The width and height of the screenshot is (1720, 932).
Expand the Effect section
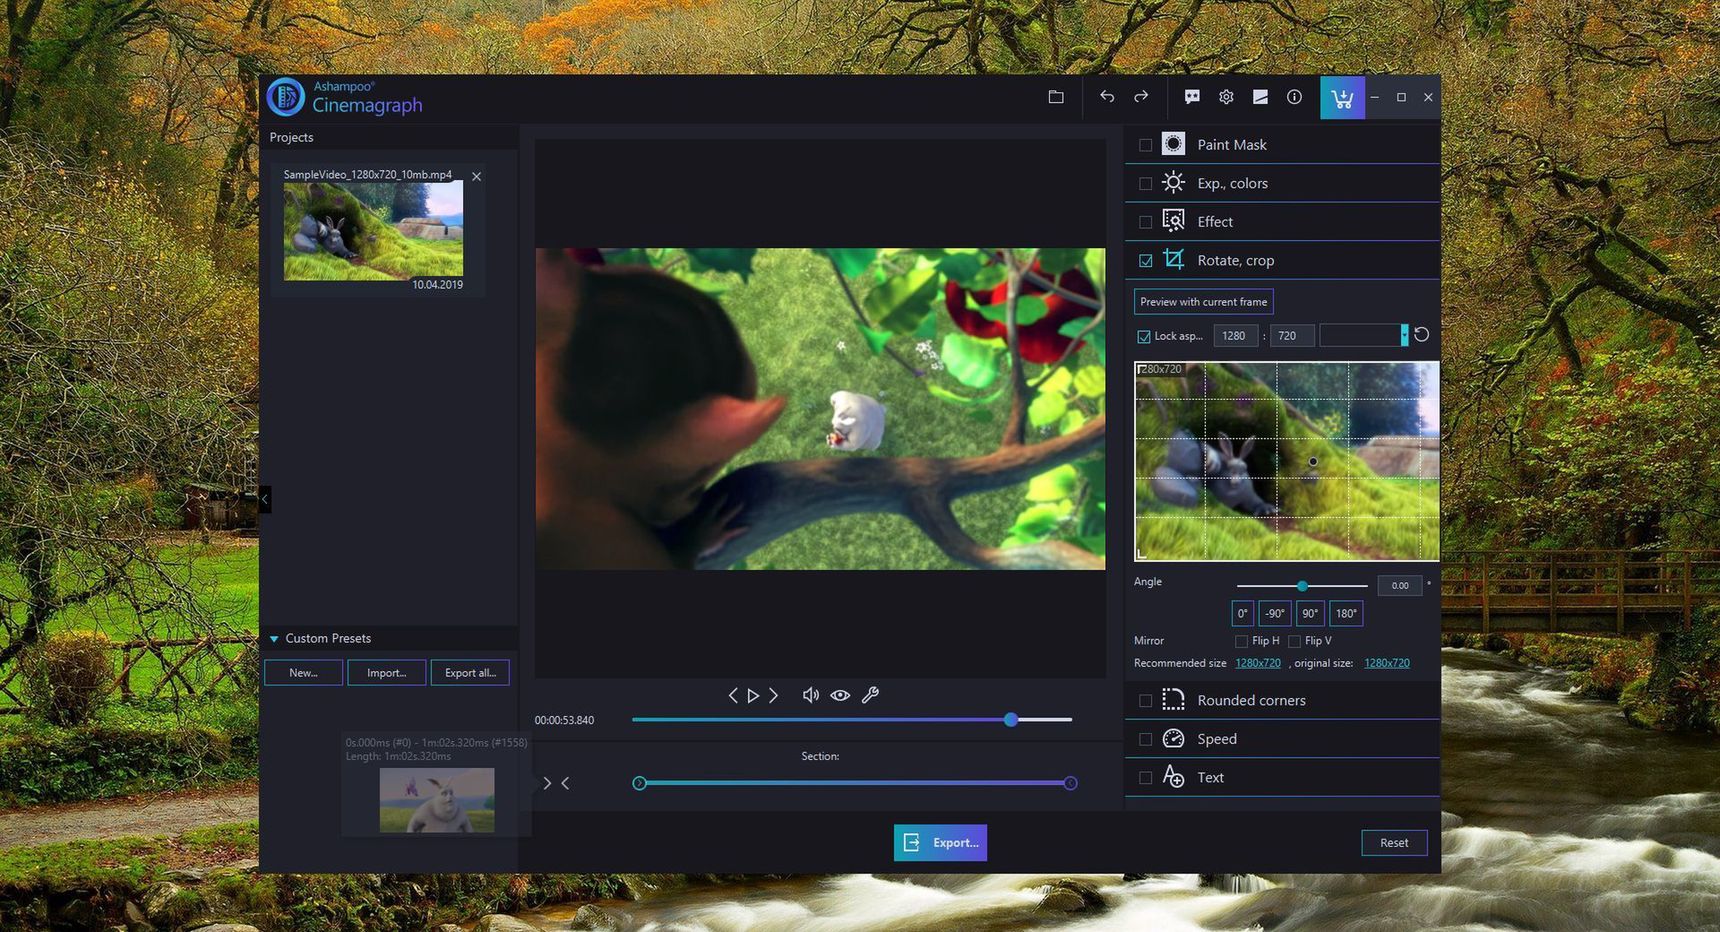click(1282, 221)
